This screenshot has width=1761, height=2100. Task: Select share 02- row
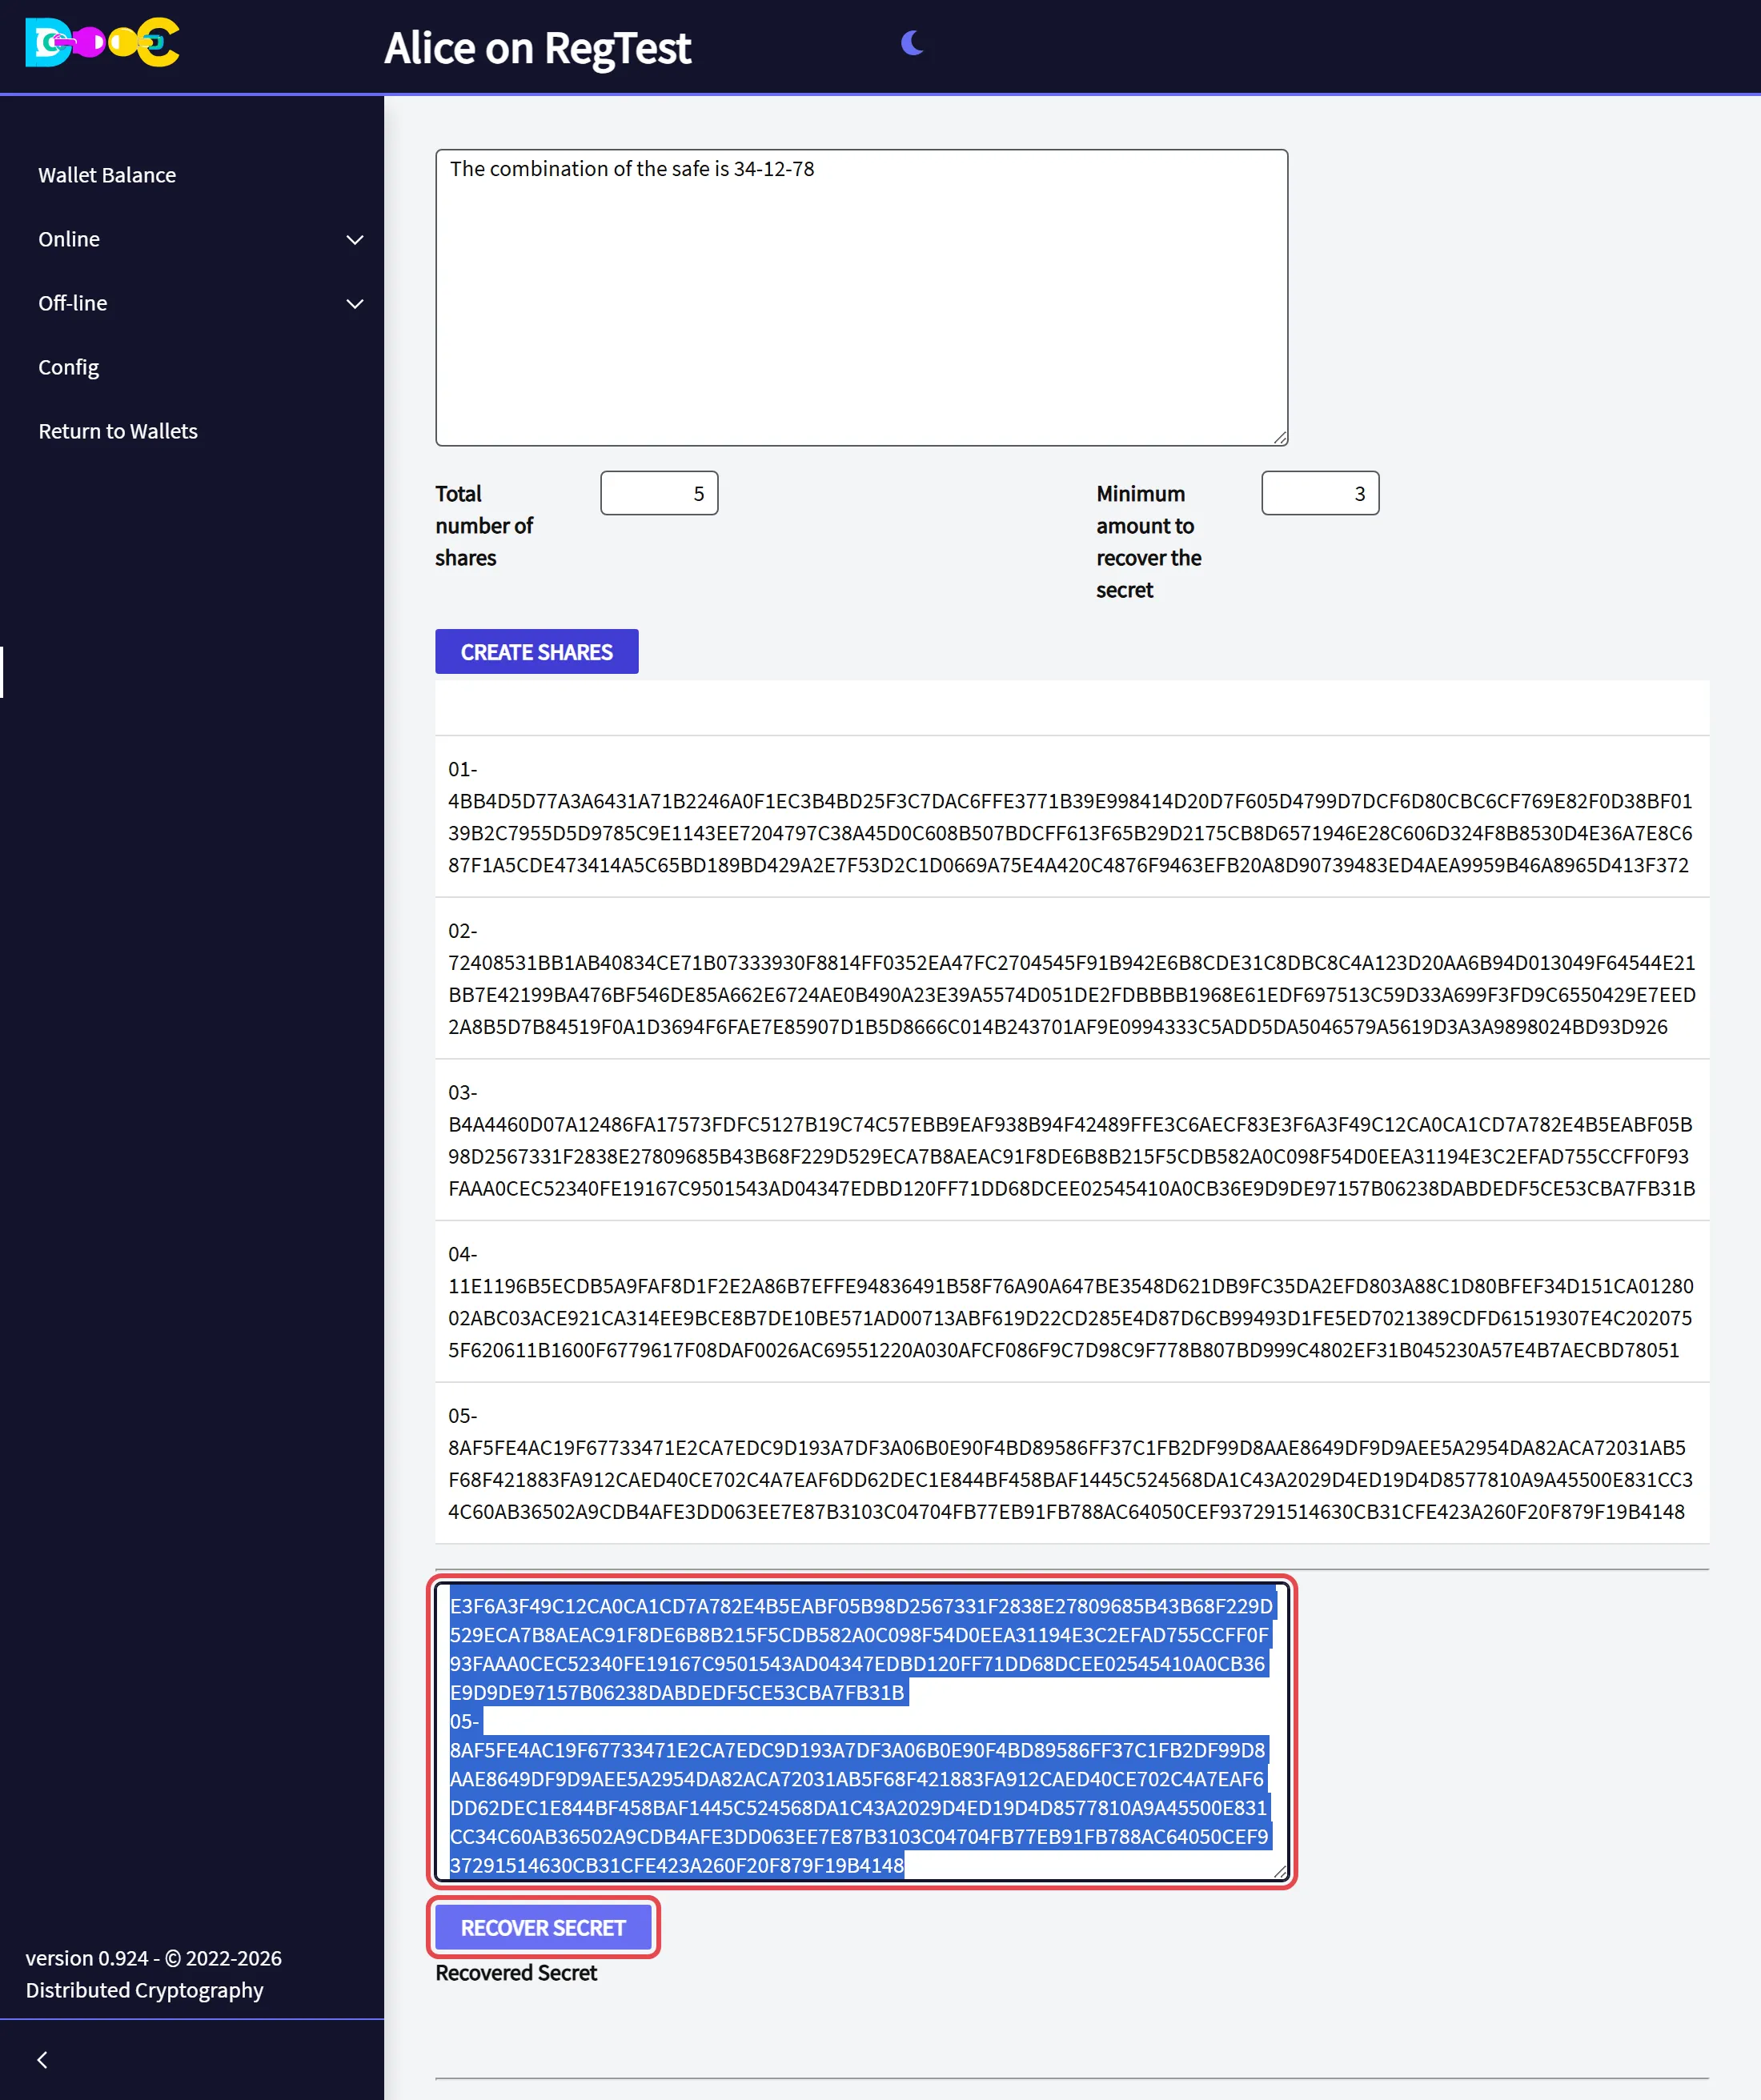click(1072, 979)
